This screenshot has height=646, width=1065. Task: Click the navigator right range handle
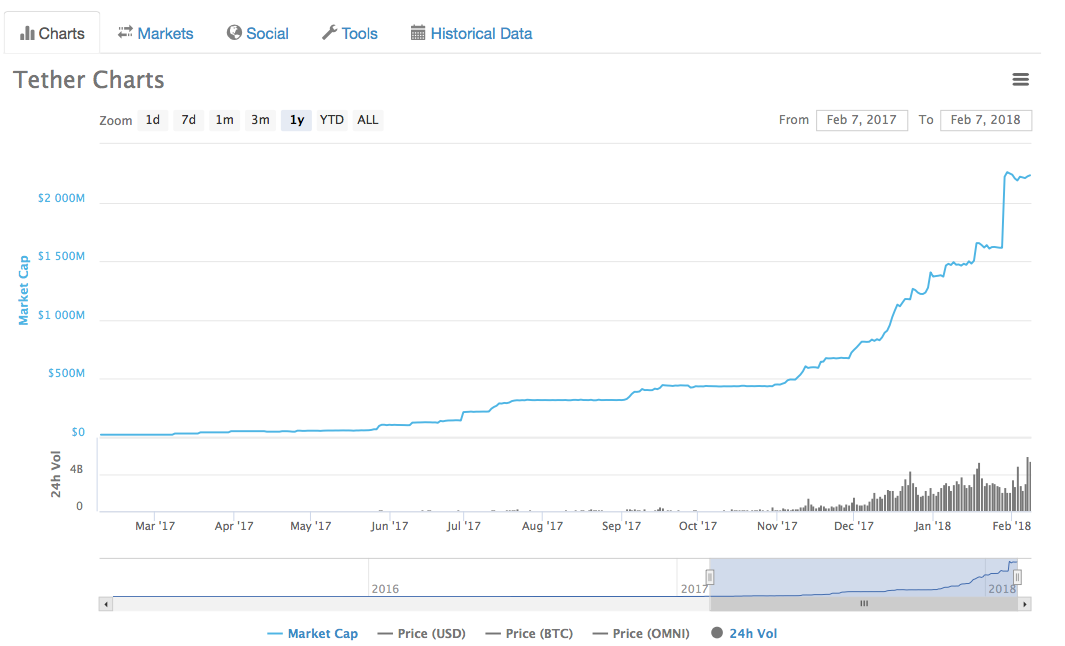pos(1017,577)
